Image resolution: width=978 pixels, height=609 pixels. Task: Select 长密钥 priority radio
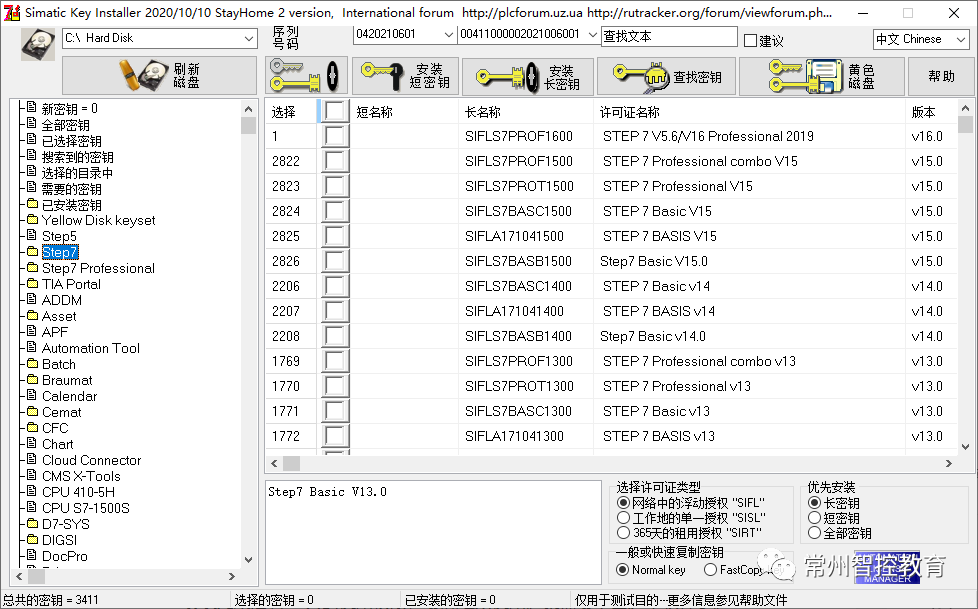point(814,502)
